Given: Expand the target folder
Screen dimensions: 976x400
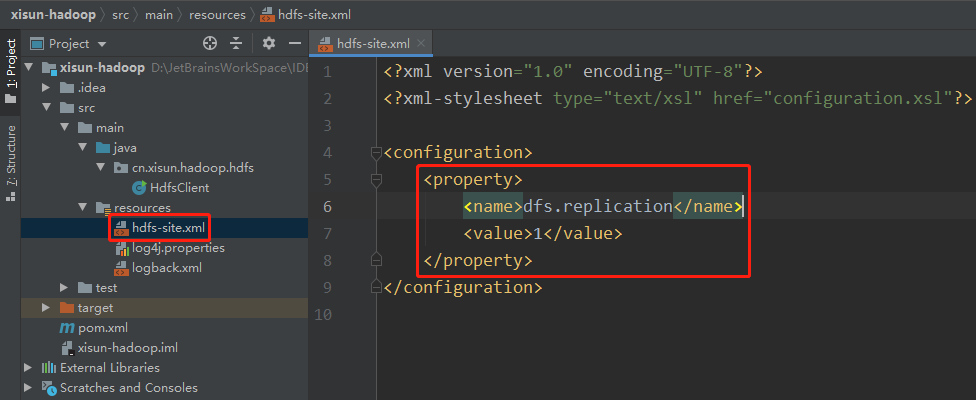Looking at the screenshot, I should [46, 307].
